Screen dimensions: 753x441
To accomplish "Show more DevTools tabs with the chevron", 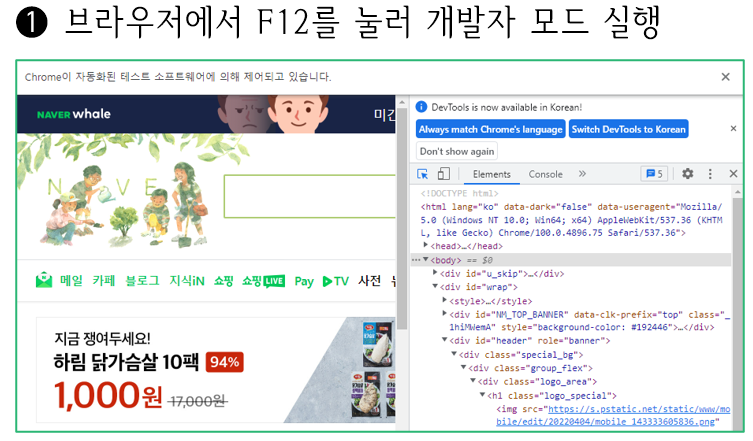I will 582,174.
